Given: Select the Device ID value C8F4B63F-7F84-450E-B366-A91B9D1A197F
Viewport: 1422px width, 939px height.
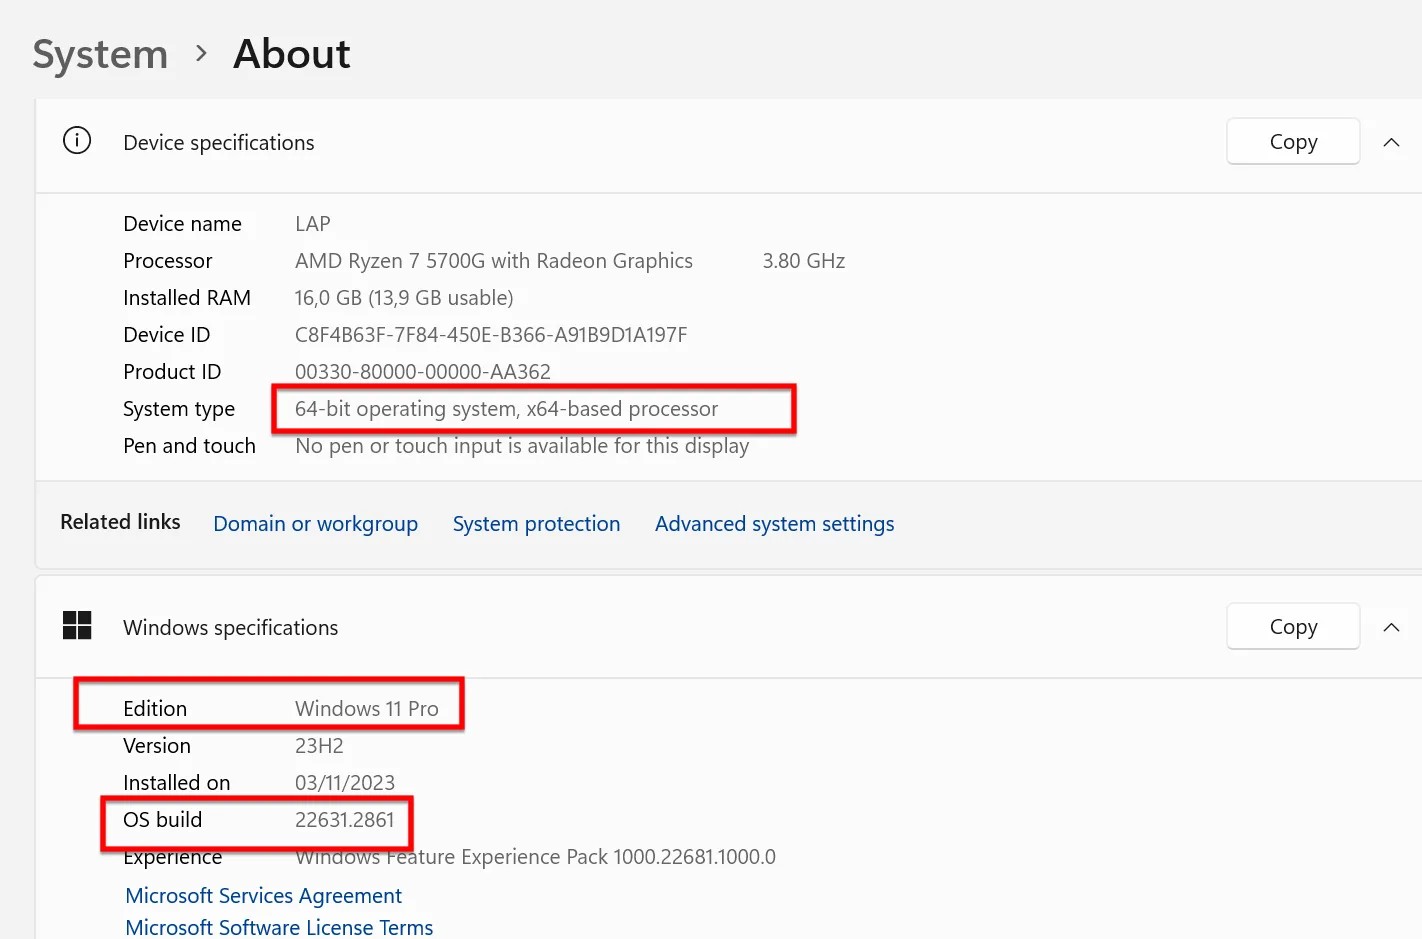Looking at the screenshot, I should click(x=491, y=335).
